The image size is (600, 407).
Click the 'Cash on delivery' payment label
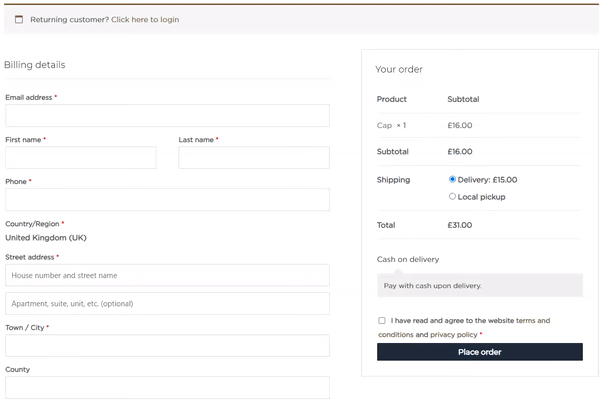coord(408,259)
